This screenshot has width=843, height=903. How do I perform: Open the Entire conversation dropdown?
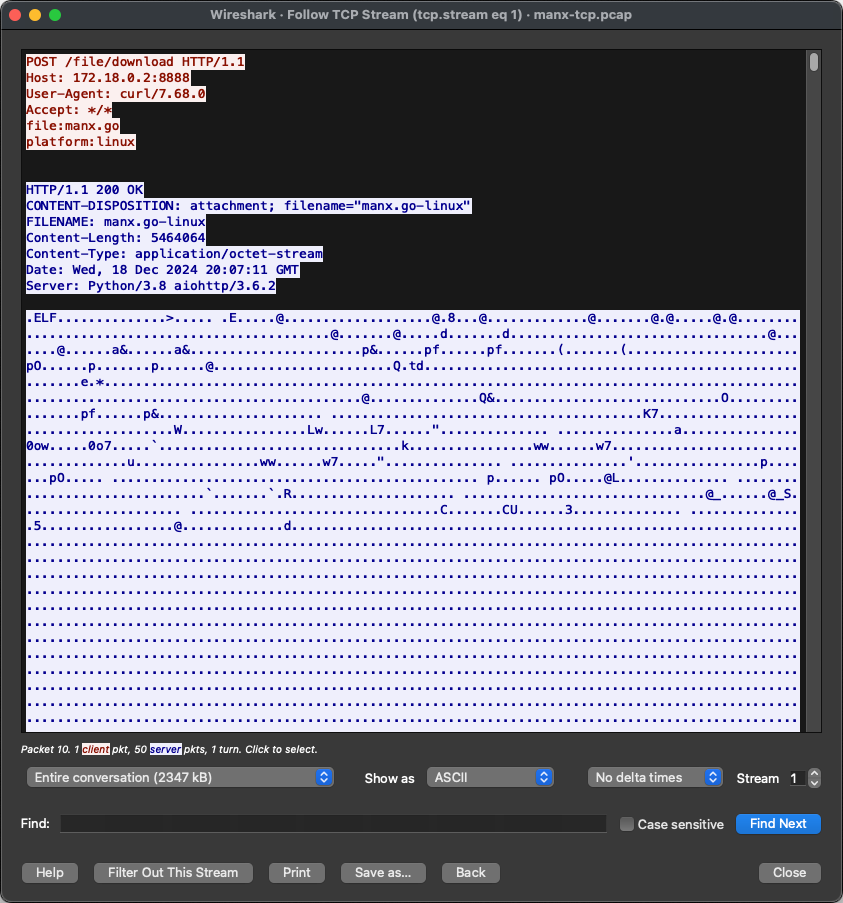[180, 777]
